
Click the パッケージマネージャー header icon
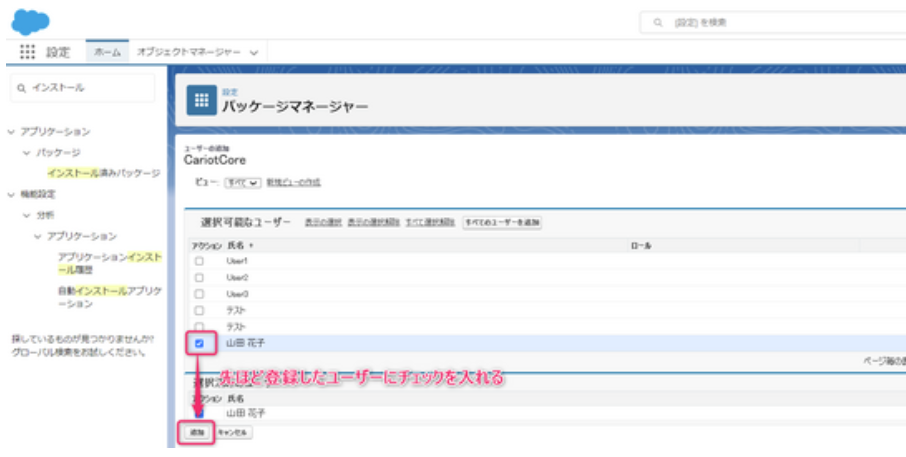[x=202, y=101]
